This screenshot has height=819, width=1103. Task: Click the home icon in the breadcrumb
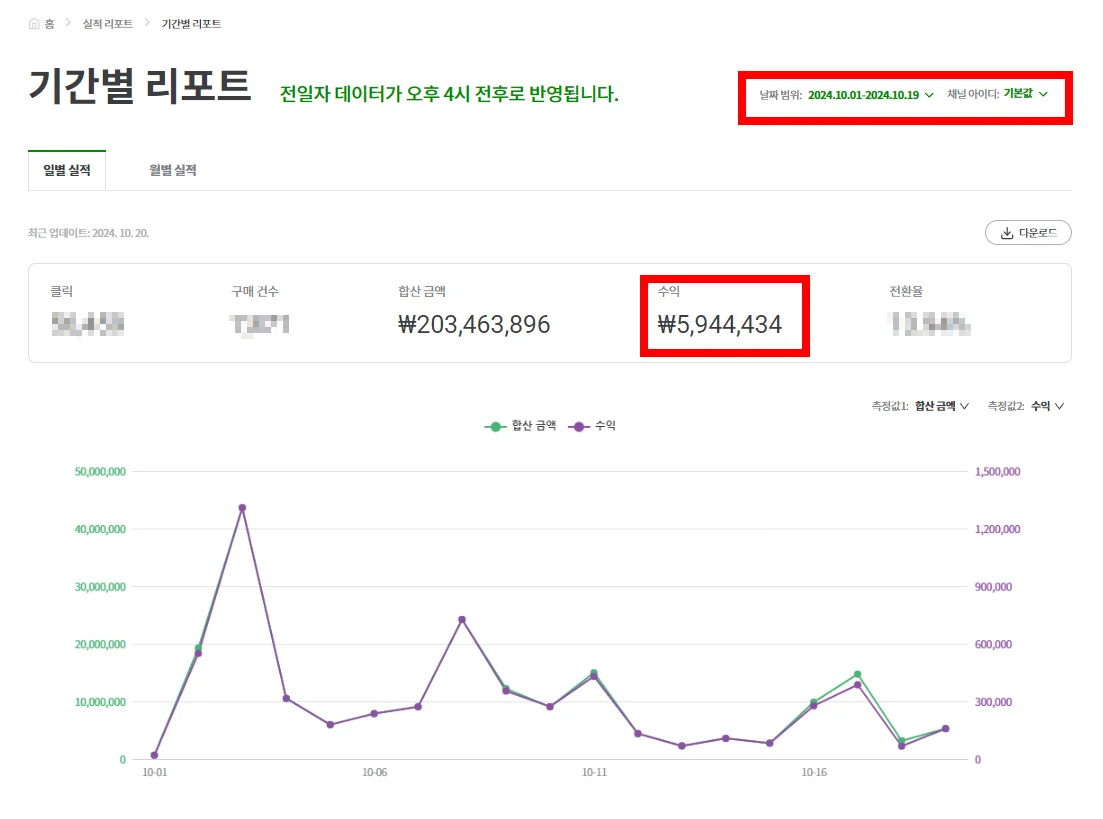(35, 23)
